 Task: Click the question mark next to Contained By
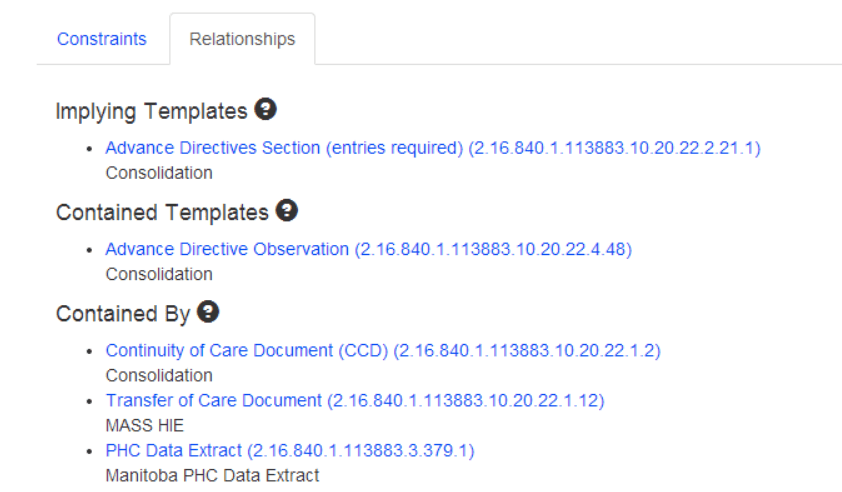tap(208, 312)
